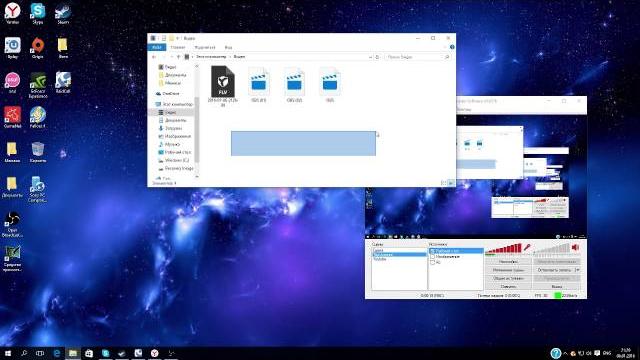Adjust the red microphone volume meter in OBS
Viewport: 640px width, 360px height.
point(503,249)
